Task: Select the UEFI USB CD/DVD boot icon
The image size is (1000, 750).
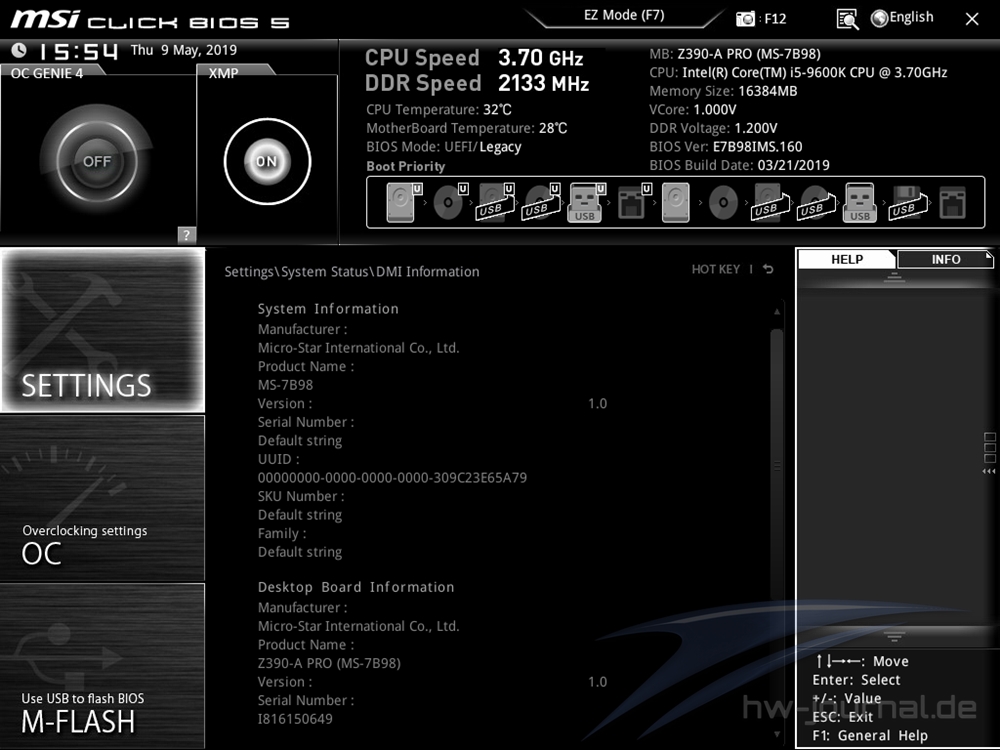Action: 541,202
